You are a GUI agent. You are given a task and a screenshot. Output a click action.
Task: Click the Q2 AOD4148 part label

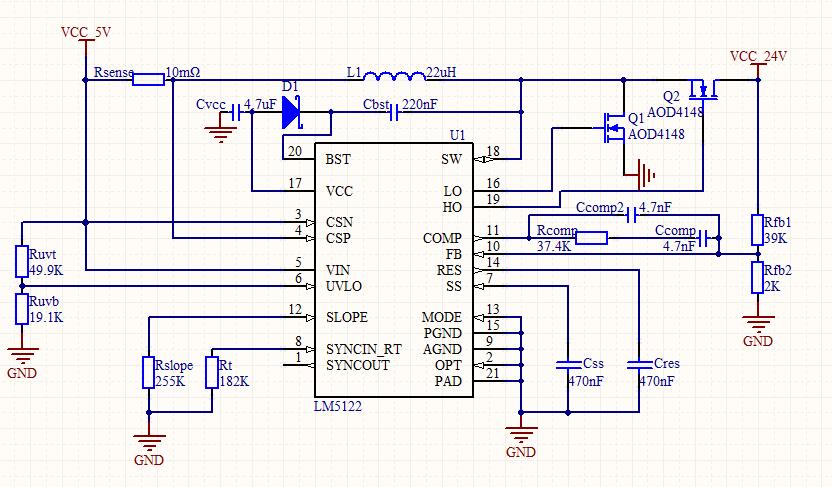(x=675, y=112)
